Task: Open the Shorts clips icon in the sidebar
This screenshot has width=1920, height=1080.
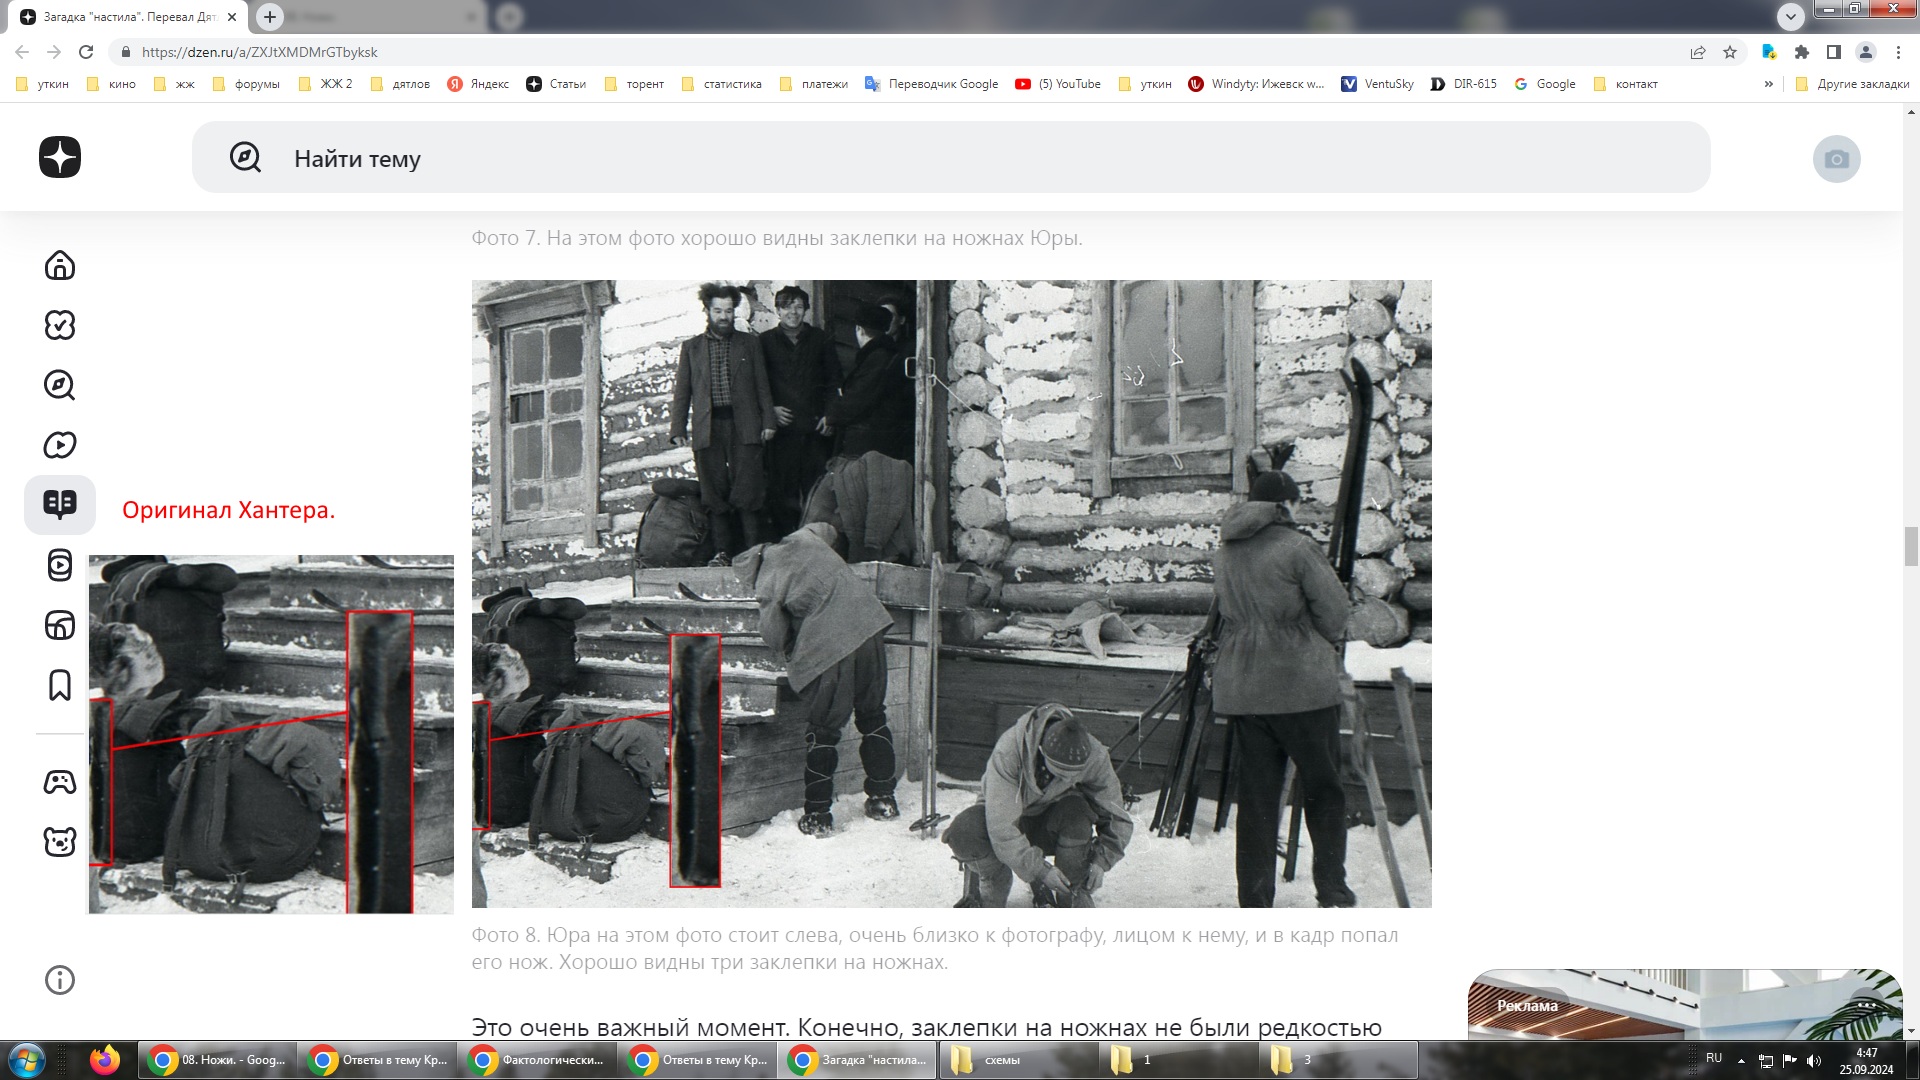Action: click(60, 565)
